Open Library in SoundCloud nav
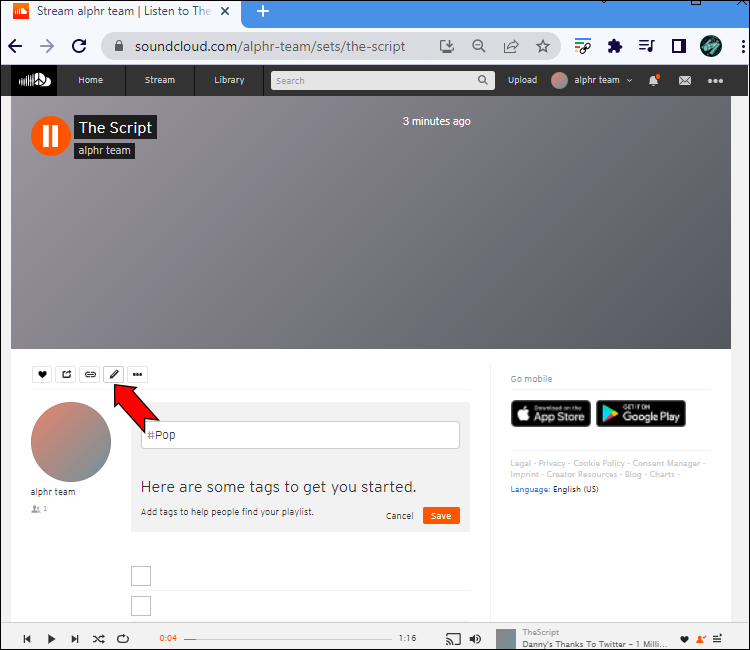The width and height of the screenshot is (750, 650). click(x=229, y=80)
